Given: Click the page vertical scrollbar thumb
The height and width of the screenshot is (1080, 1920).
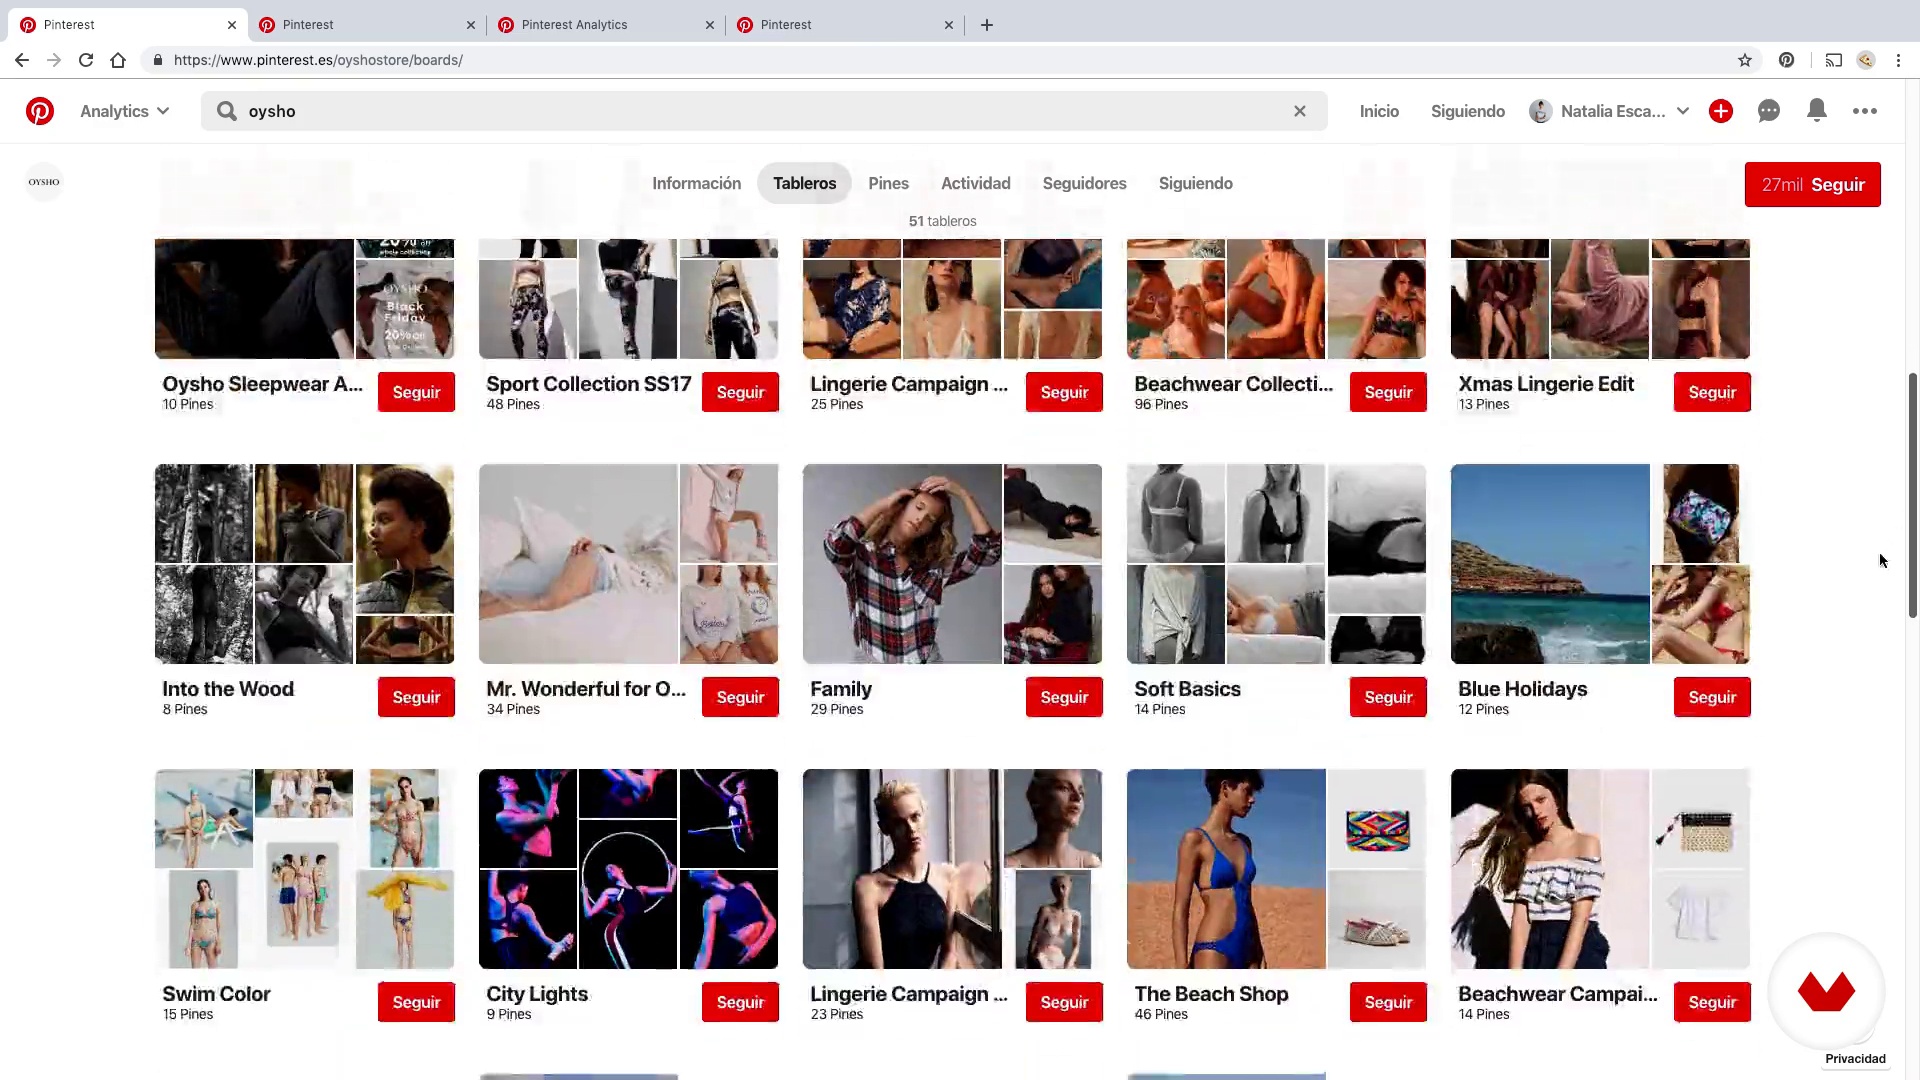Looking at the screenshot, I should click(1912, 495).
